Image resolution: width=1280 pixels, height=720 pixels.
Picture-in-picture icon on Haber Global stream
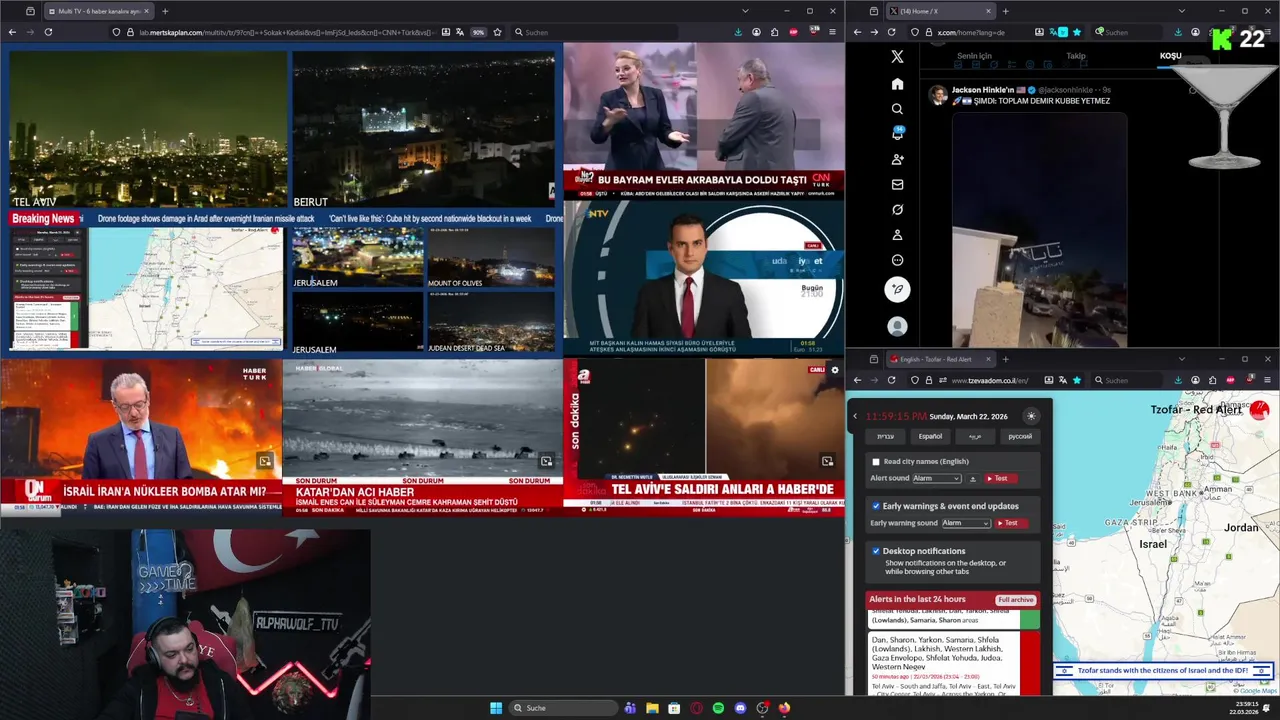[546, 461]
